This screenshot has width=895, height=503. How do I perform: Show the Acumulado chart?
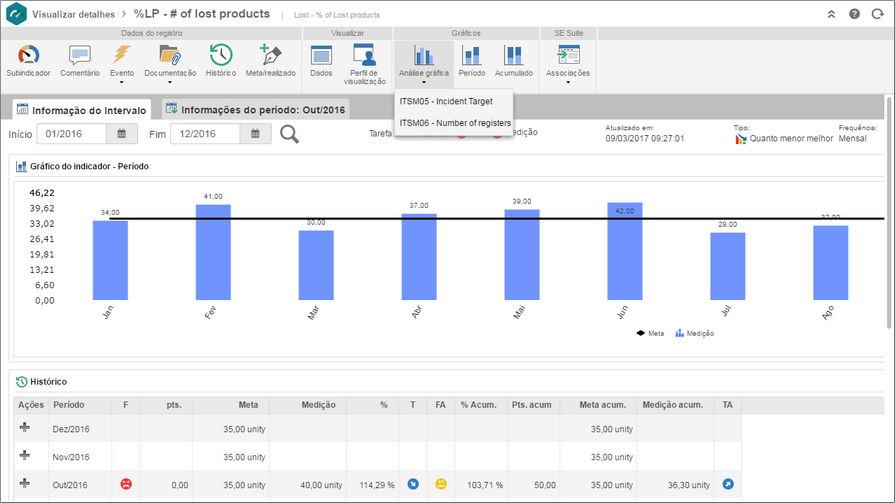(514, 56)
